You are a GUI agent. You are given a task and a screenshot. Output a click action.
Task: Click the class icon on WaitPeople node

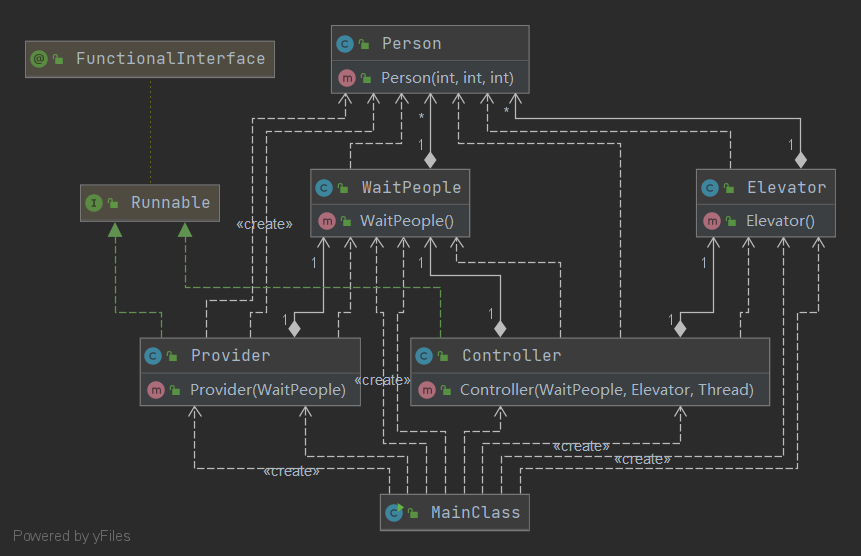(x=324, y=188)
